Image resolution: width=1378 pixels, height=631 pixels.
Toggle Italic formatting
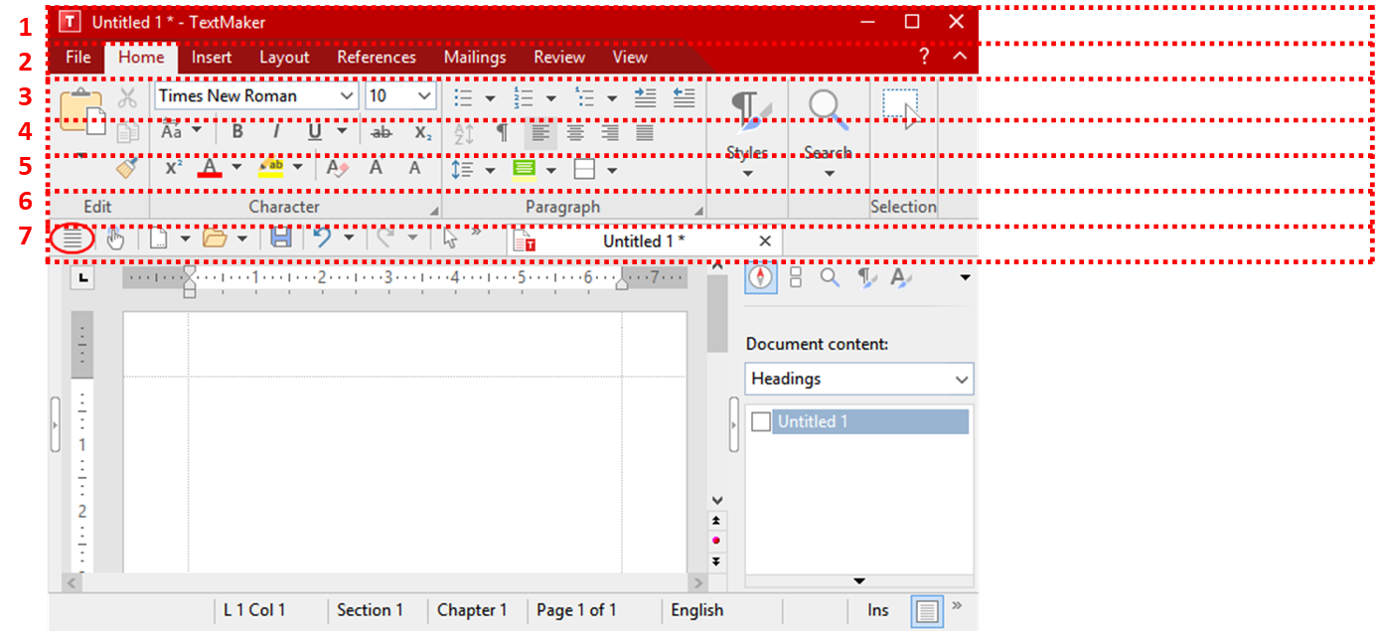click(x=276, y=132)
